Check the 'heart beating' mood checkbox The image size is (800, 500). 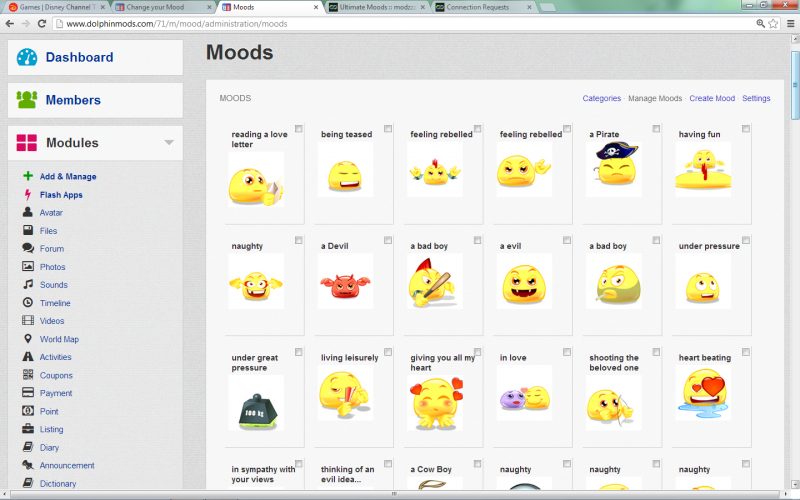click(746, 352)
